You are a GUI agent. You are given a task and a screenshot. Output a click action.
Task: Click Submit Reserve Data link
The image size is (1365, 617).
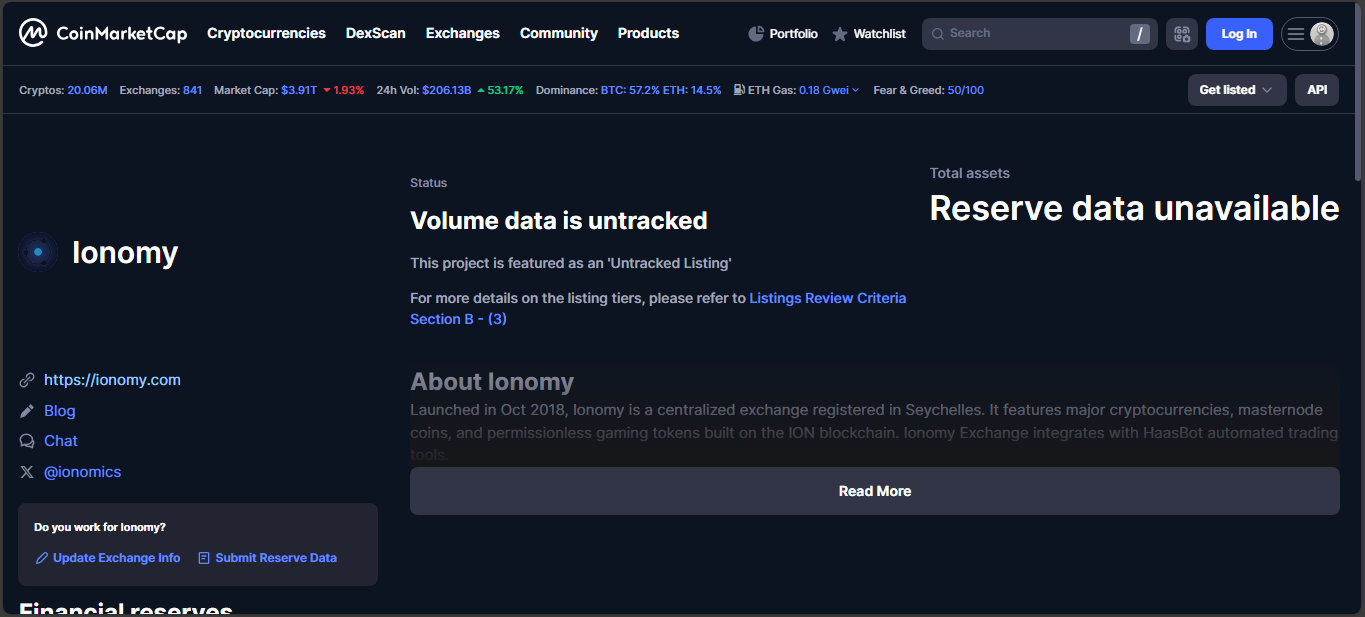click(275, 558)
